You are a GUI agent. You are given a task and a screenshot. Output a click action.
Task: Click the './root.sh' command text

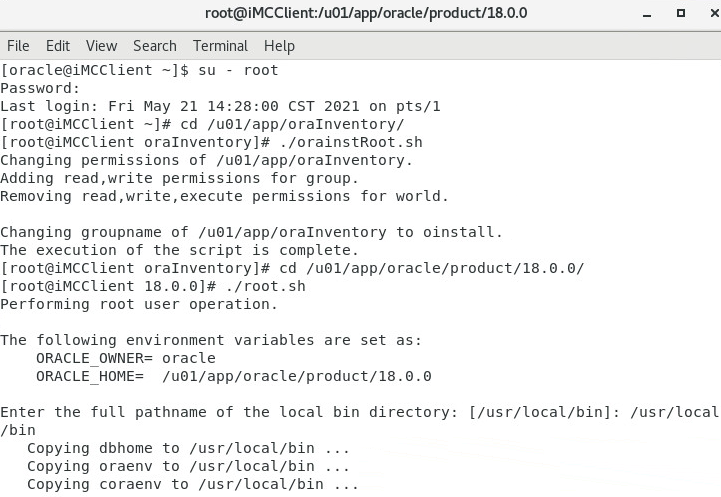pyautogui.click(x=265, y=286)
